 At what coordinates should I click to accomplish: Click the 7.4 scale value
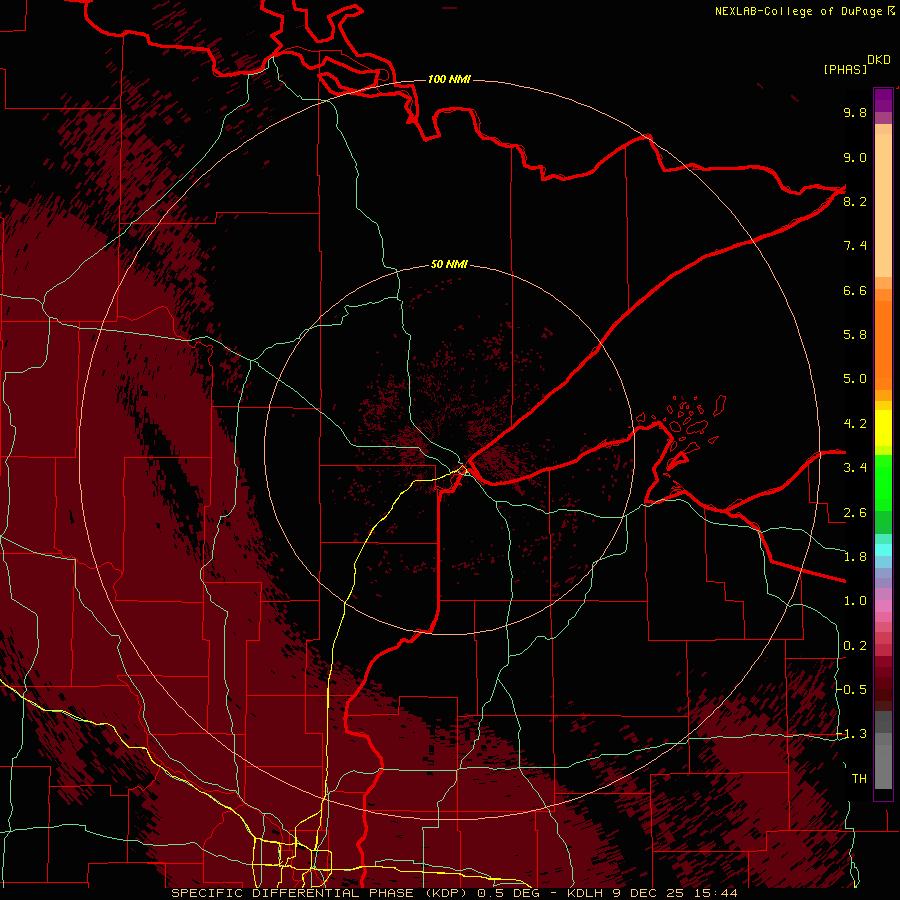pyautogui.click(x=855, y=246)
